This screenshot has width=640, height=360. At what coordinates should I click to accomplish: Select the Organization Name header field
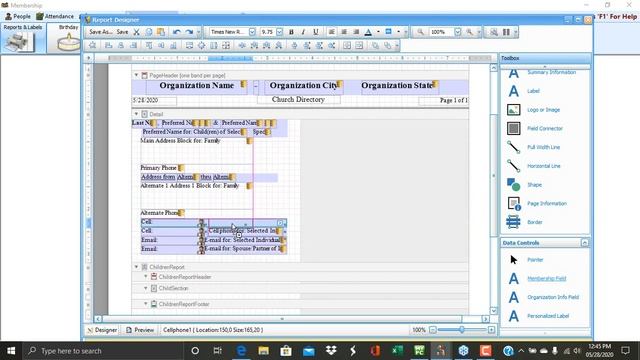pyautogui.click(x=196, y=86)
